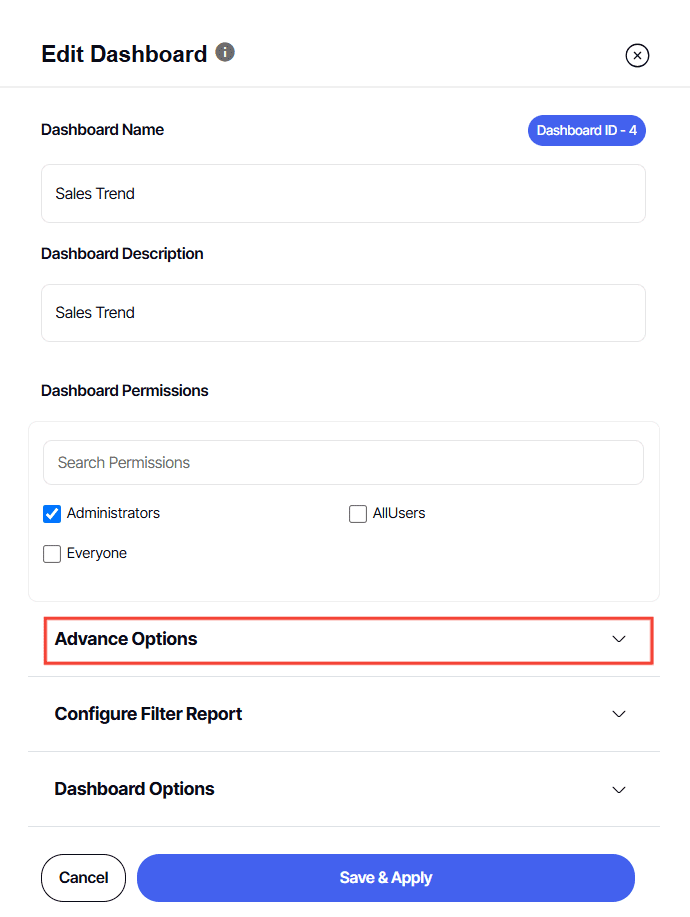Click the Advance Options chevron arrow
The height and width of the screenshot is (917, 690).
[x=619, y=639]
